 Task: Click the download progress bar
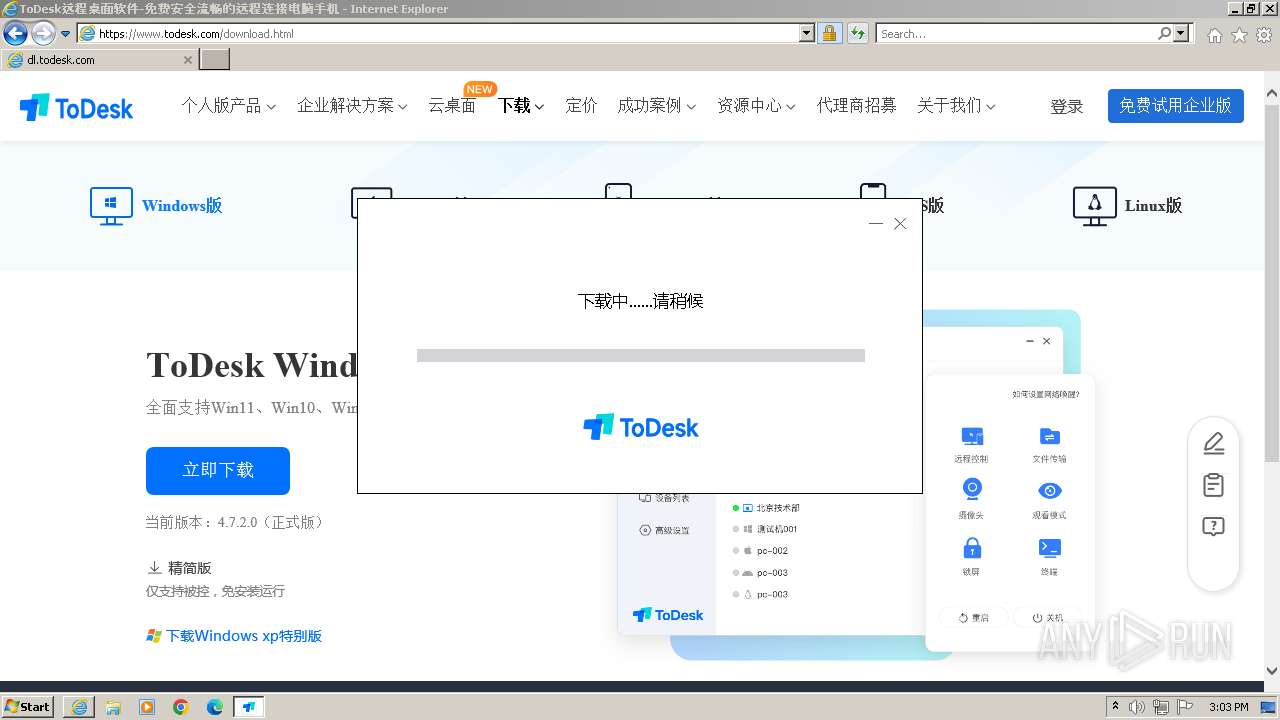(x=641, y=355)
